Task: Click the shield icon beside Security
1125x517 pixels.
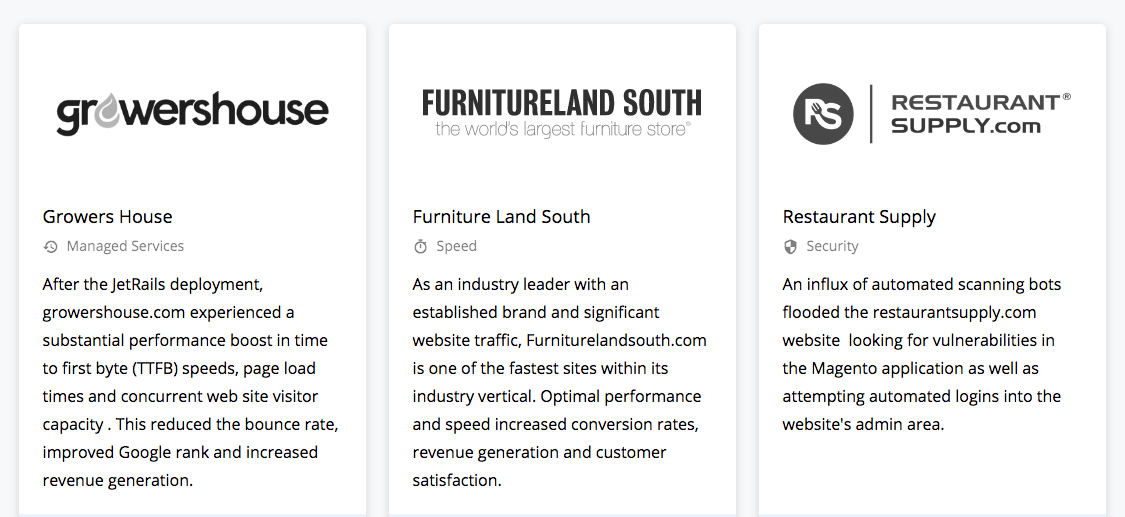Action: tap(790, 247)
